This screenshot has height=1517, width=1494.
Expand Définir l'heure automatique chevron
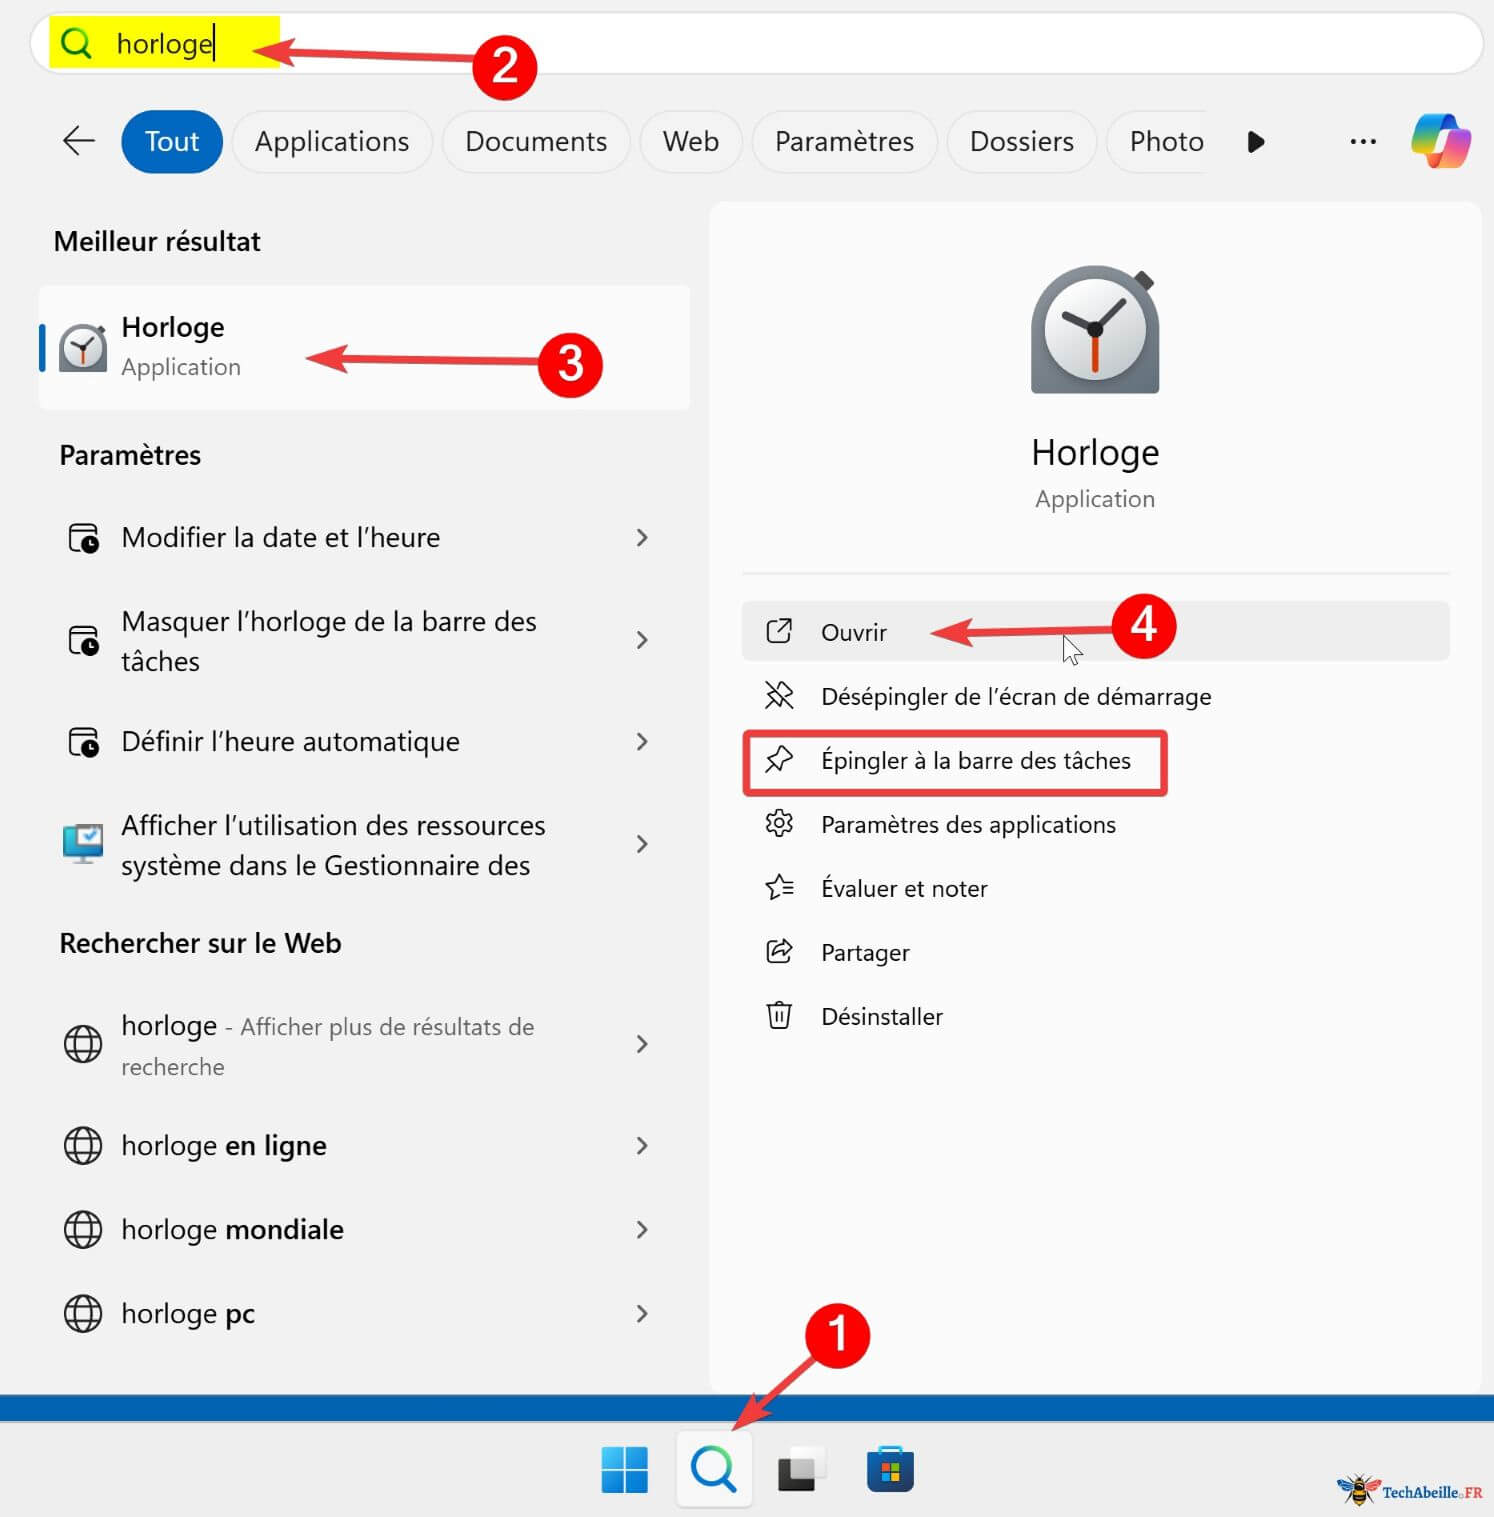642,742
